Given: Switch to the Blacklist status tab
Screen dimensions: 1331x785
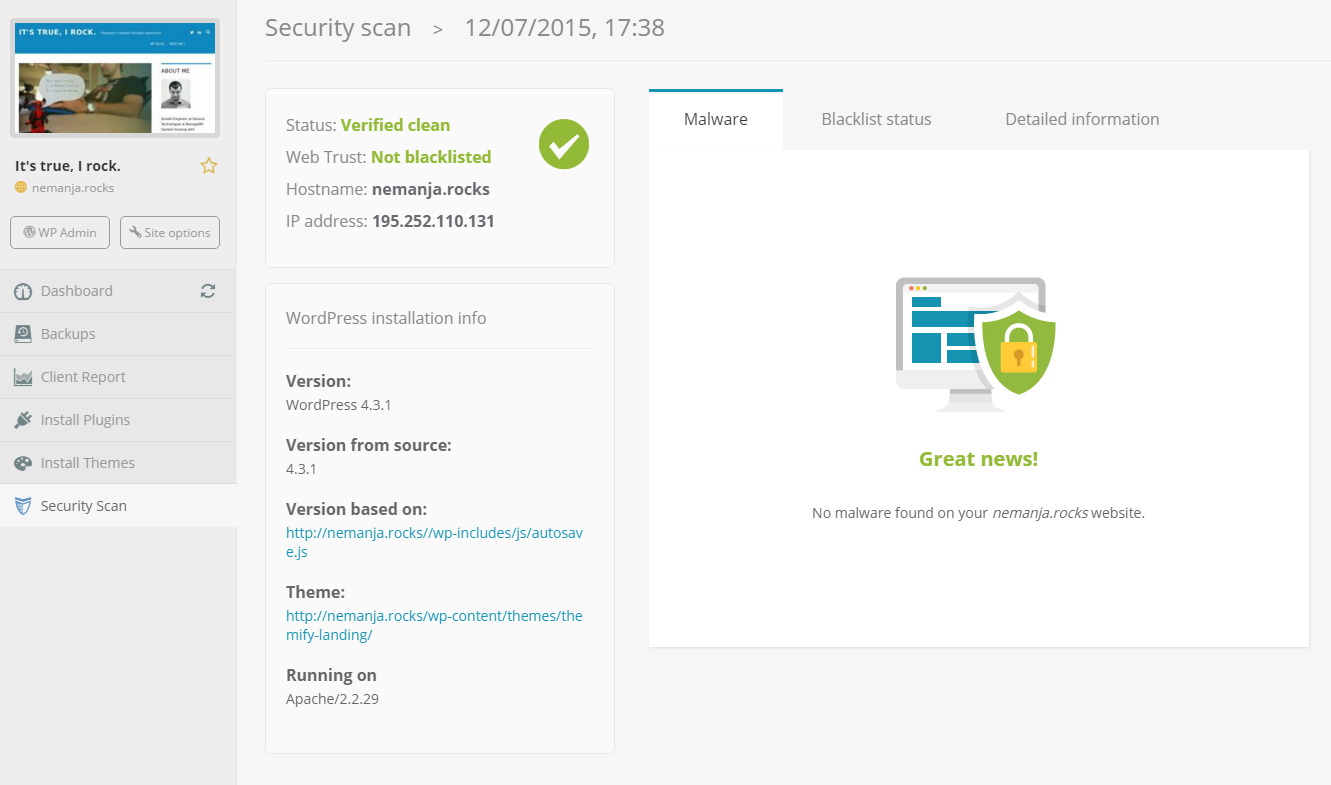Looking at the screenshot, I should pos(876,119).
